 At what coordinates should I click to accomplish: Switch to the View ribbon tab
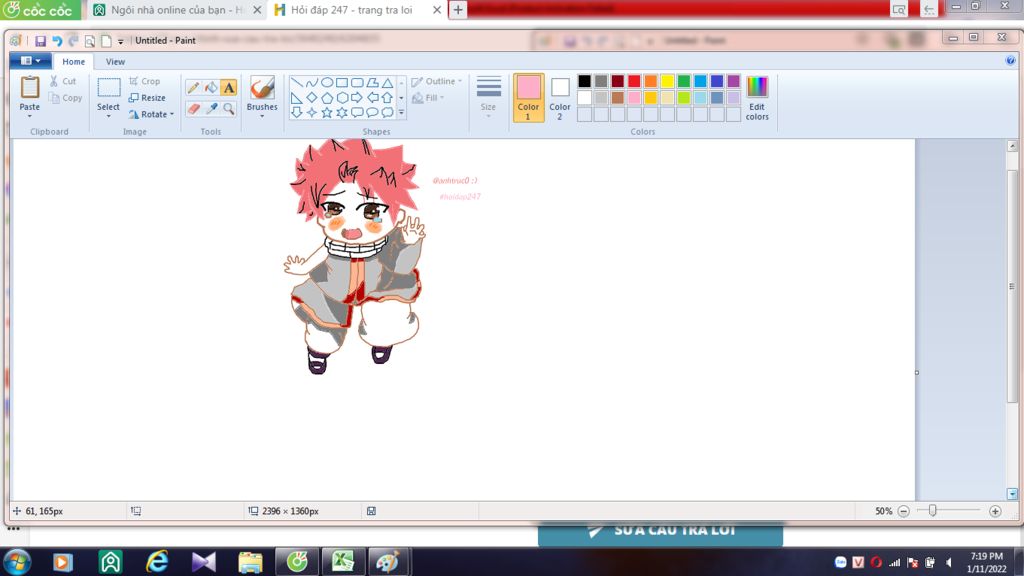(x=115, y=61)
